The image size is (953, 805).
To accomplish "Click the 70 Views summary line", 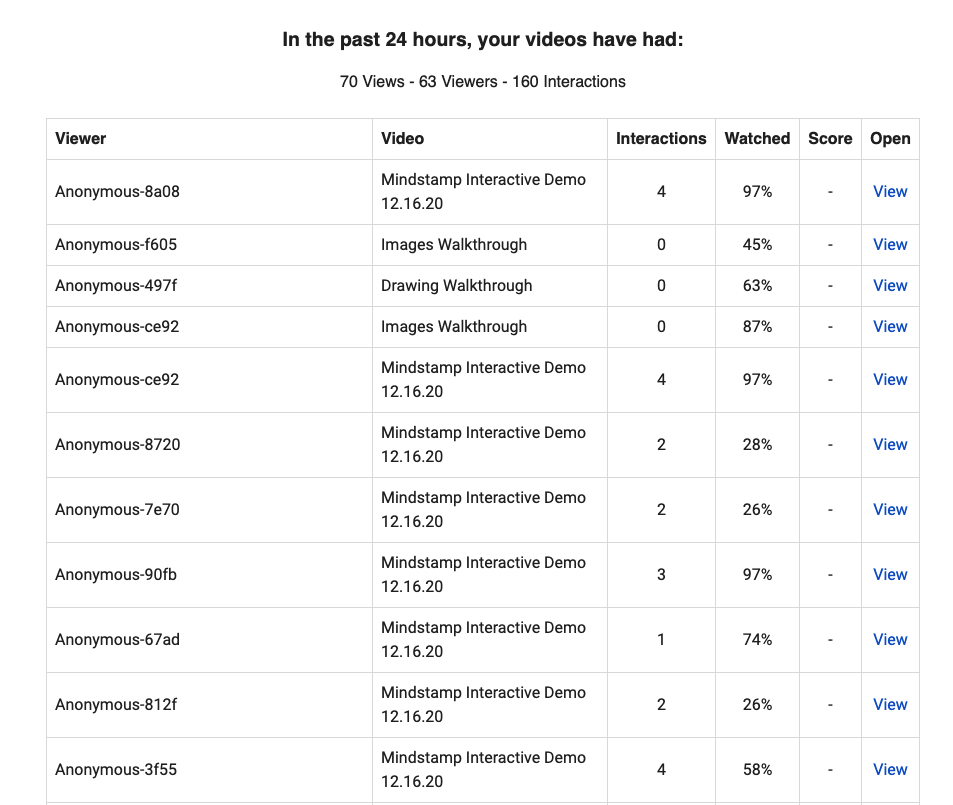I will point(483,81).
